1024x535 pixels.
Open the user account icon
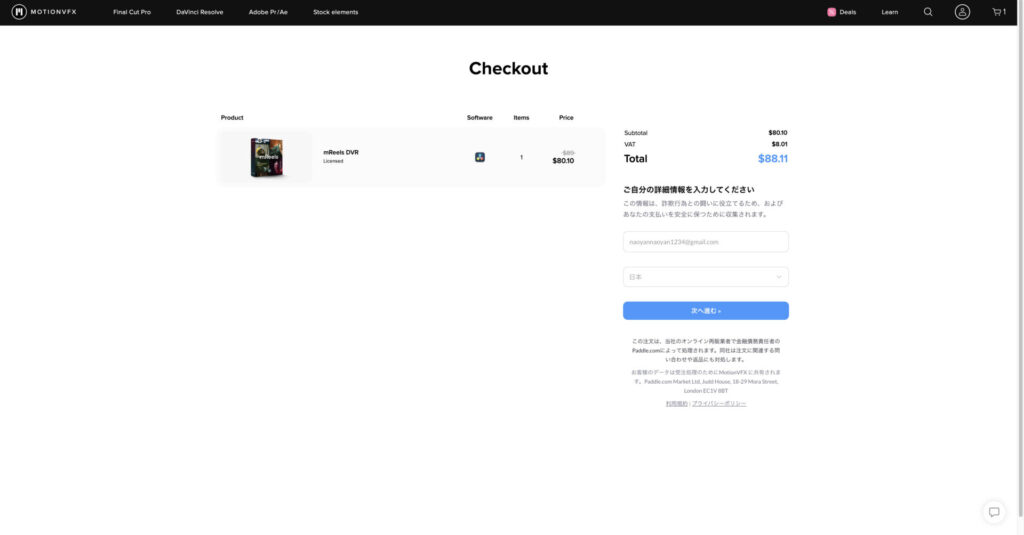(x=962, y=12)
